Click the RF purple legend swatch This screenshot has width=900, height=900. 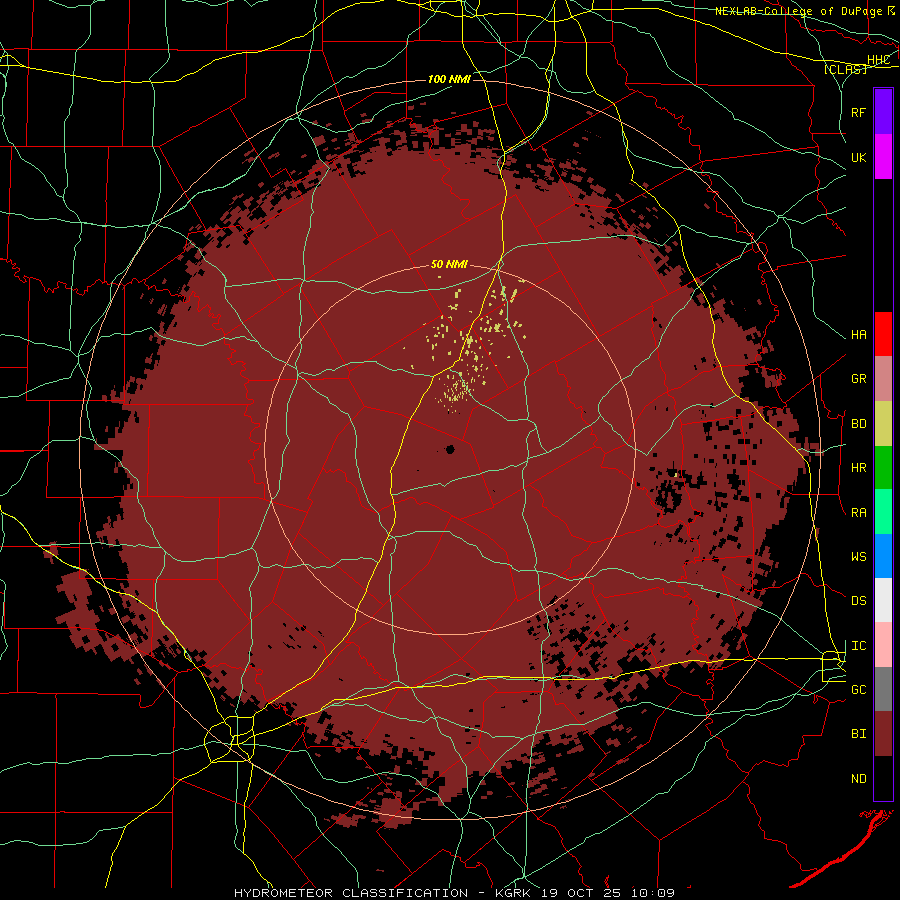coord(883,112)
